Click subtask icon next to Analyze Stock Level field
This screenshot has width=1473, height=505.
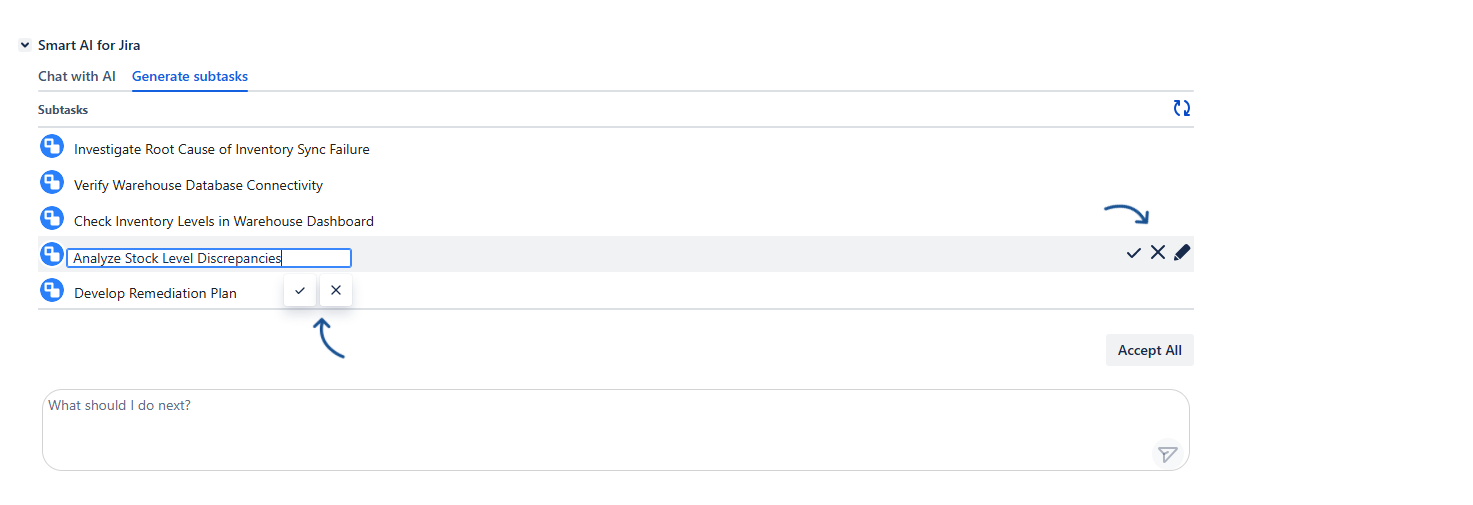point(52,255)
